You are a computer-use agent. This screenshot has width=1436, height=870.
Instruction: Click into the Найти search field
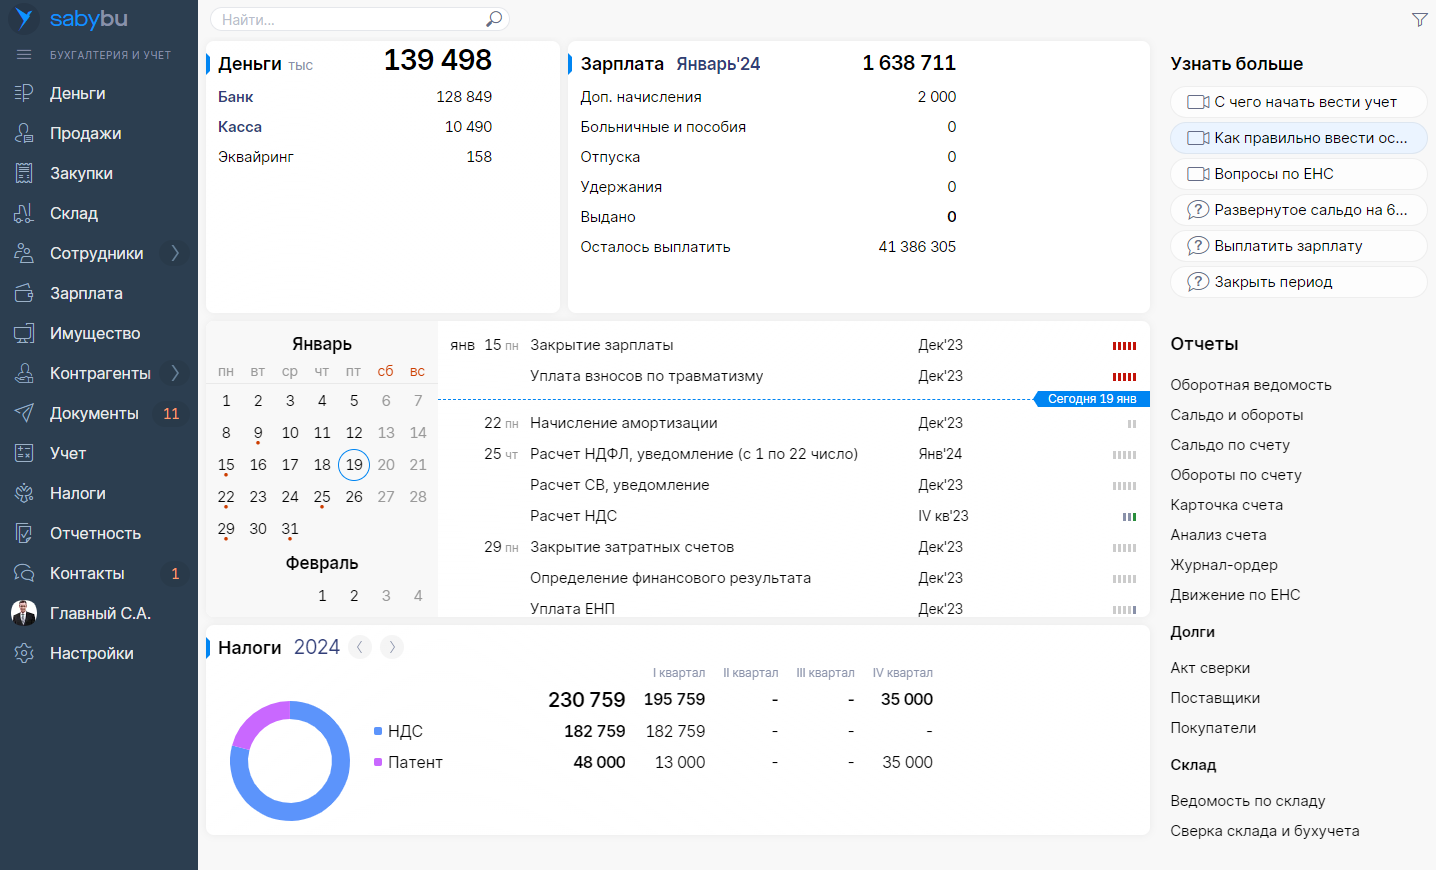(x=350, y=19)
